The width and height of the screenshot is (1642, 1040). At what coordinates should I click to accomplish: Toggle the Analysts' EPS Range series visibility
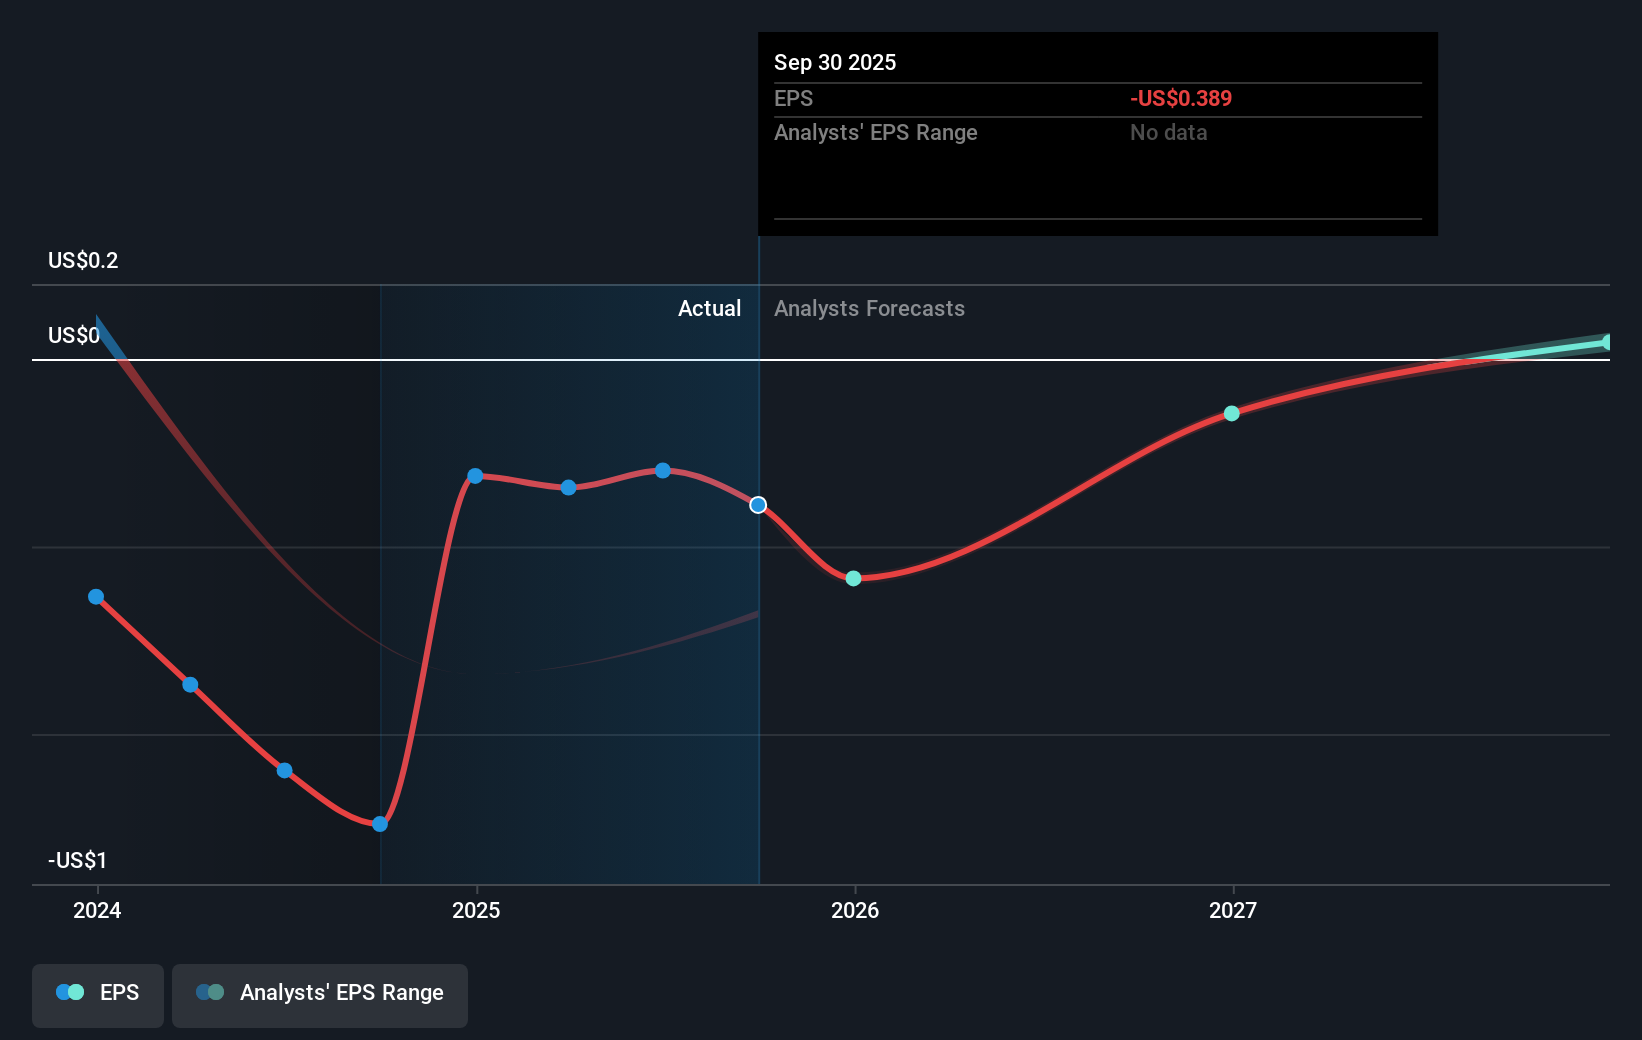tap(319, 995)
